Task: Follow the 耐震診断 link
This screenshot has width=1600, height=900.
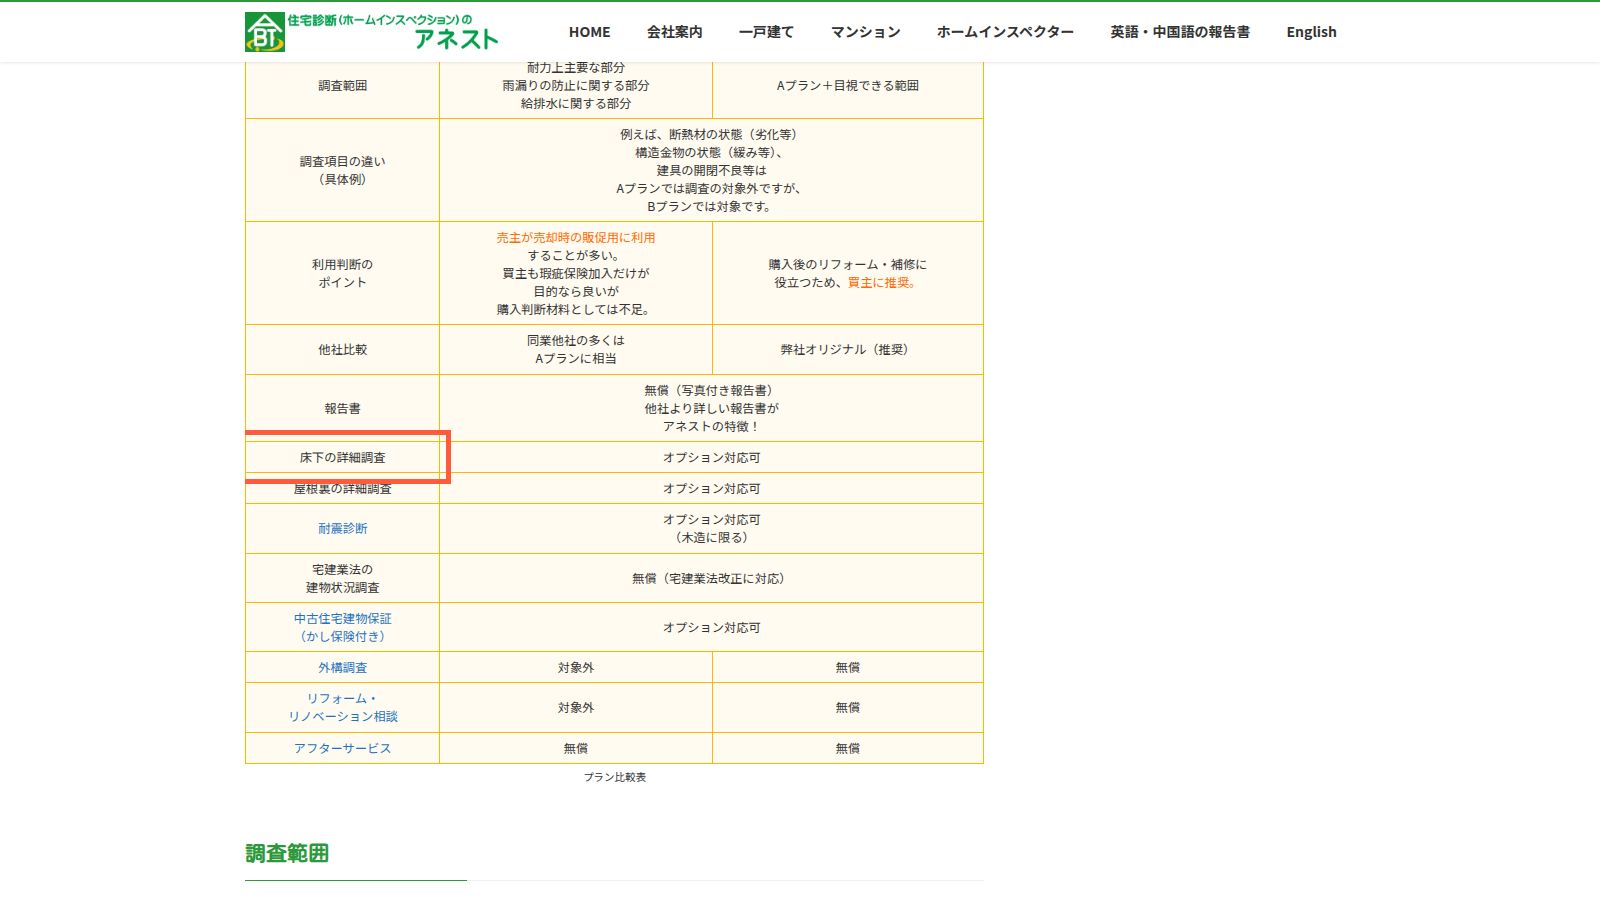Action: pos(343,528)
